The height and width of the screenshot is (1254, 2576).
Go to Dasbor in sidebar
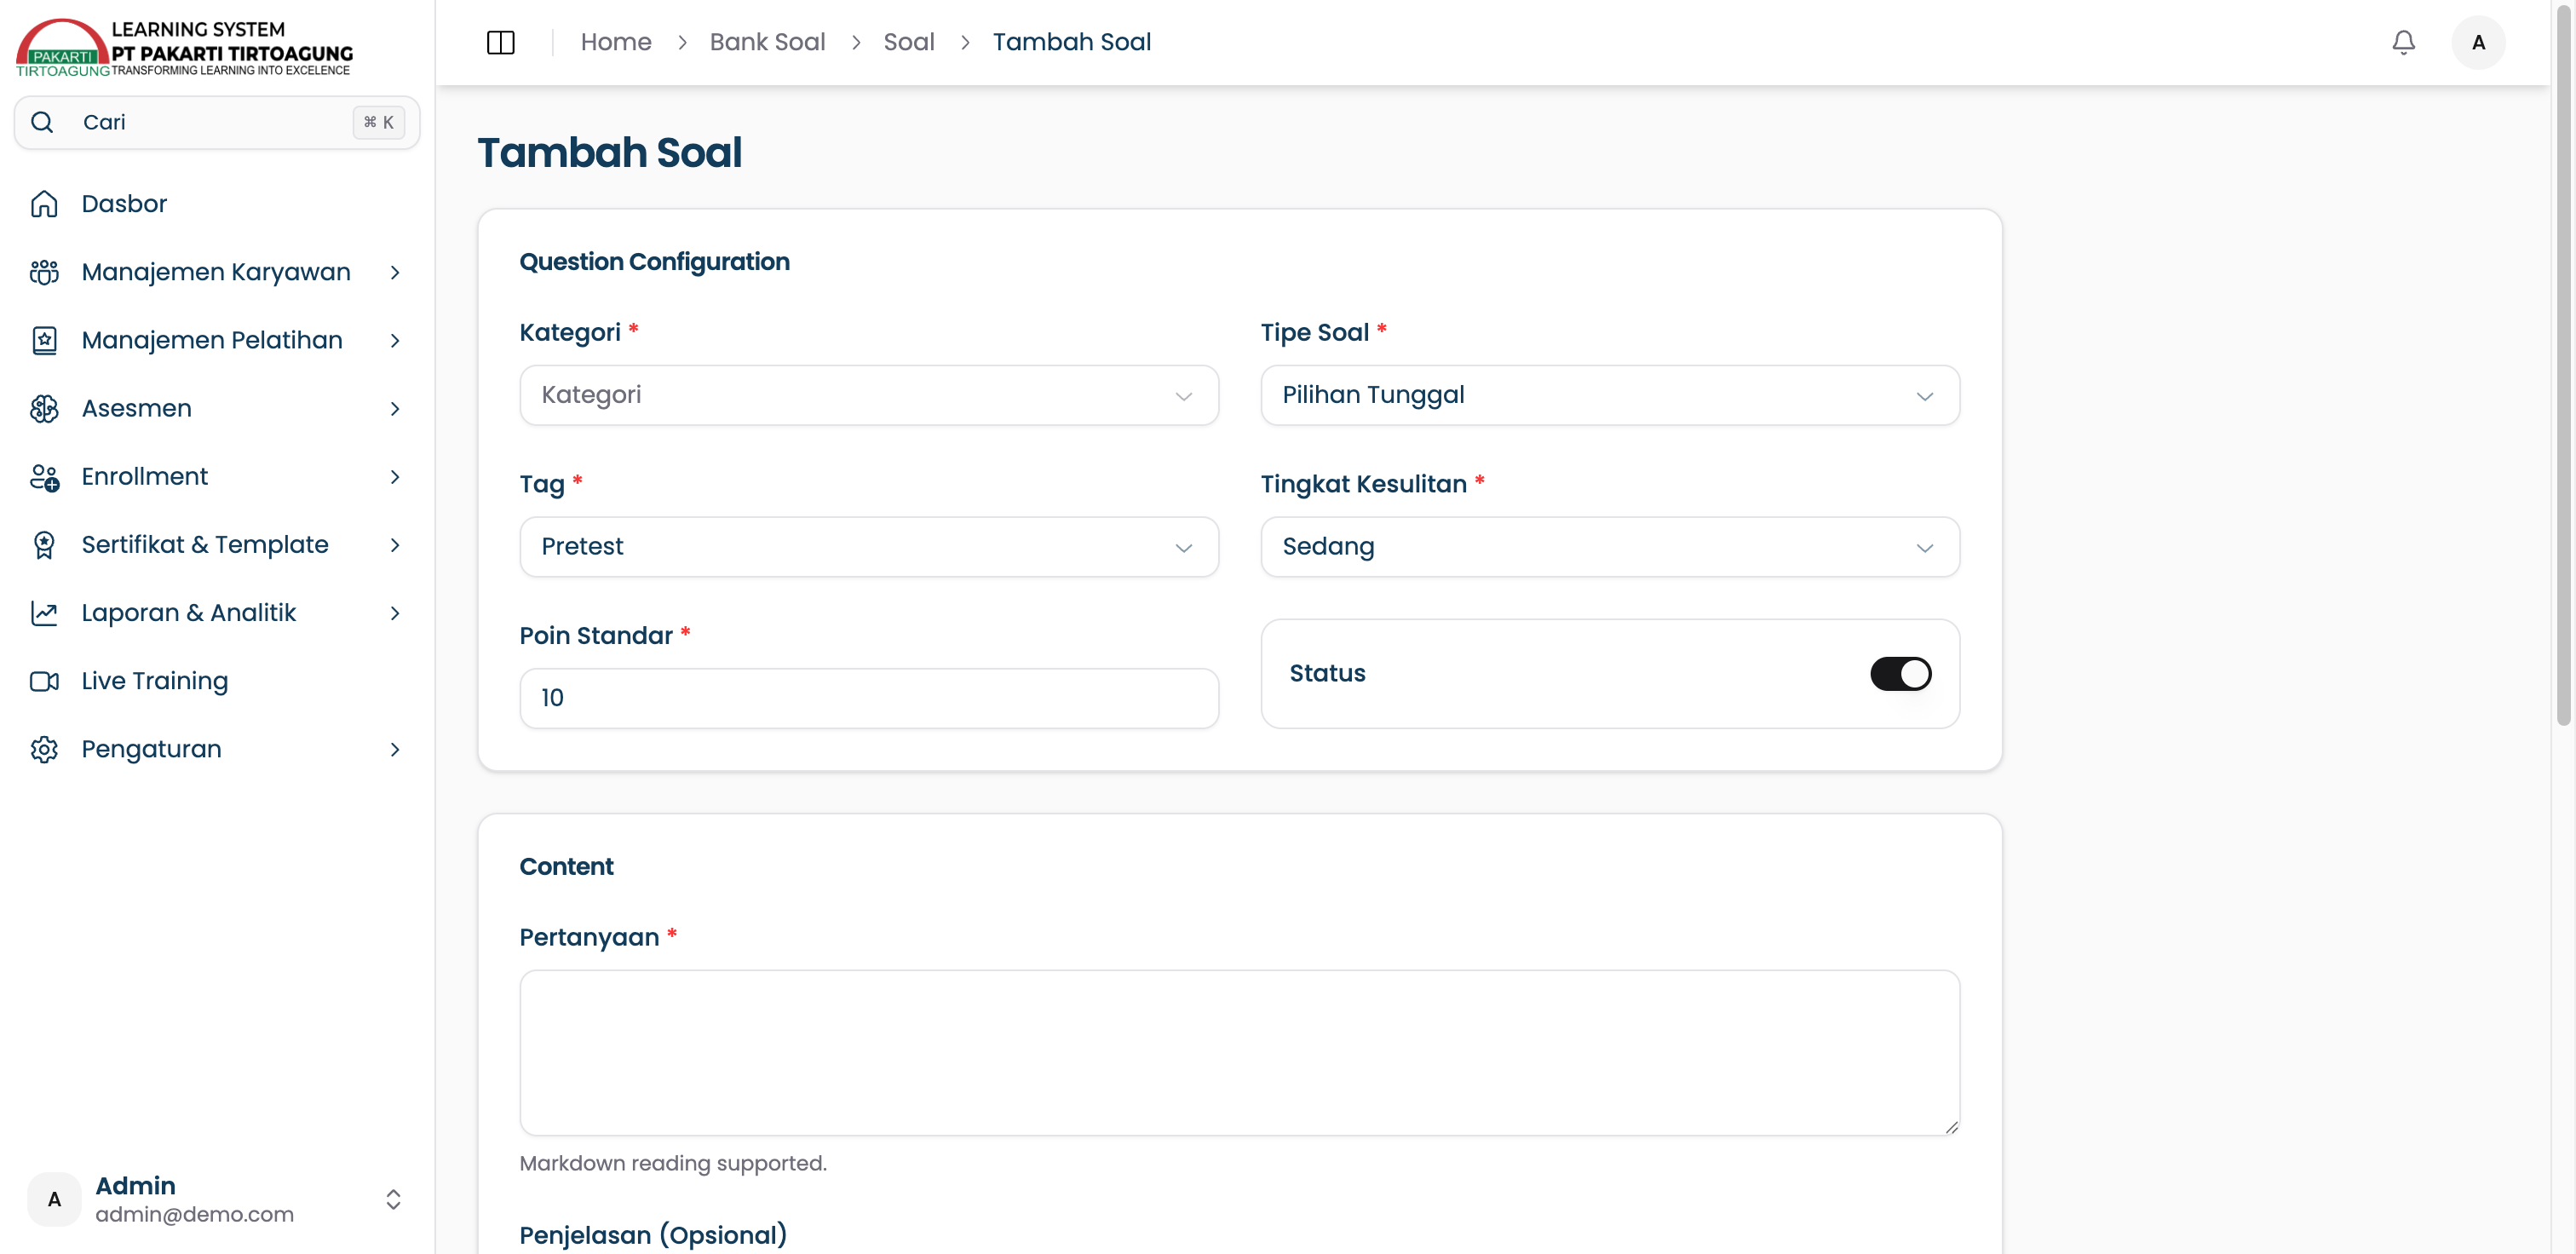pos(217,204)
